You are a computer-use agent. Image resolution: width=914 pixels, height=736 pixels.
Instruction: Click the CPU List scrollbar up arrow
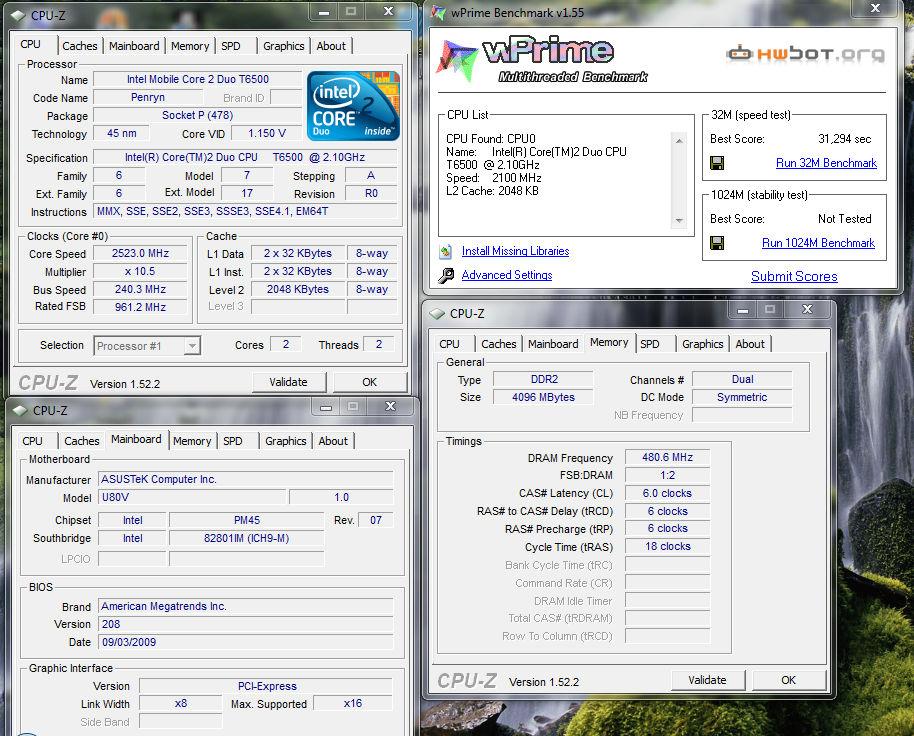pos(679,140)
